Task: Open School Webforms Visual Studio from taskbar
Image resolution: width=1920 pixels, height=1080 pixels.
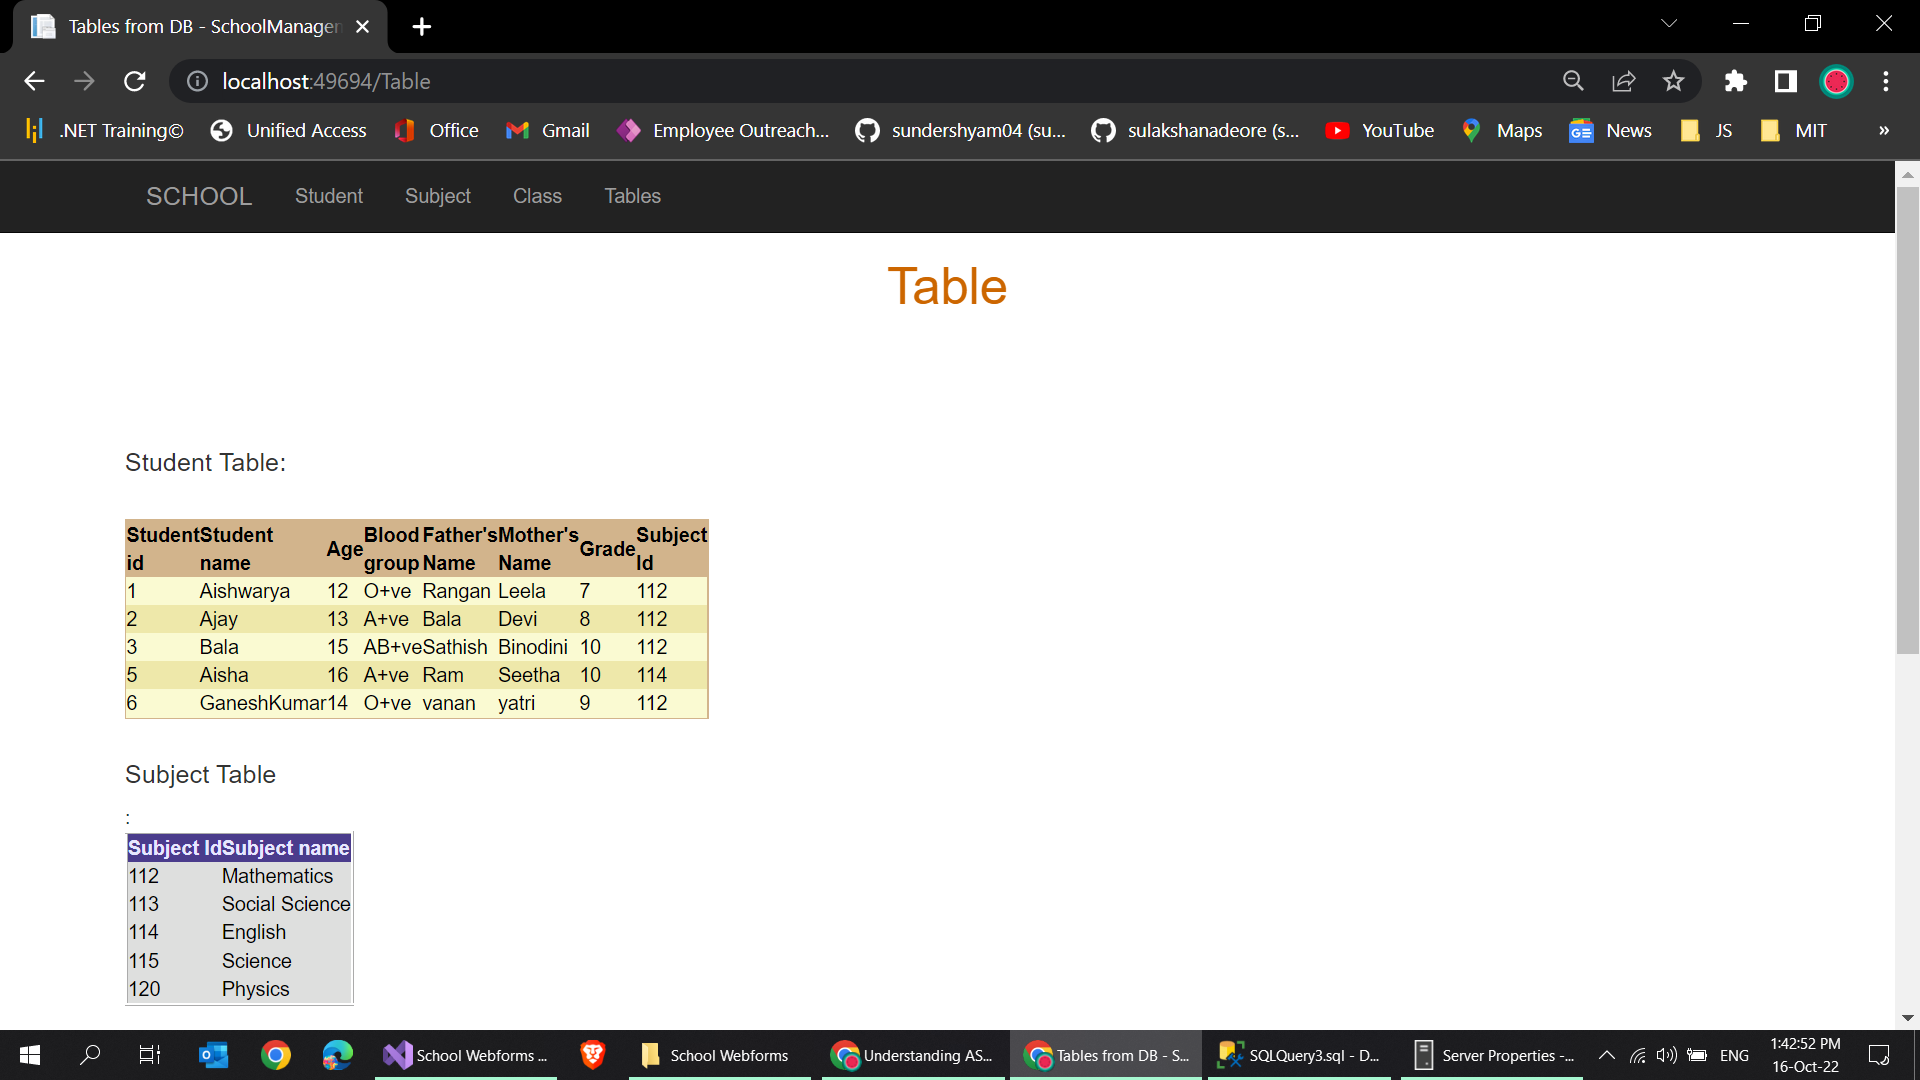Action: tap(465, 1055)
